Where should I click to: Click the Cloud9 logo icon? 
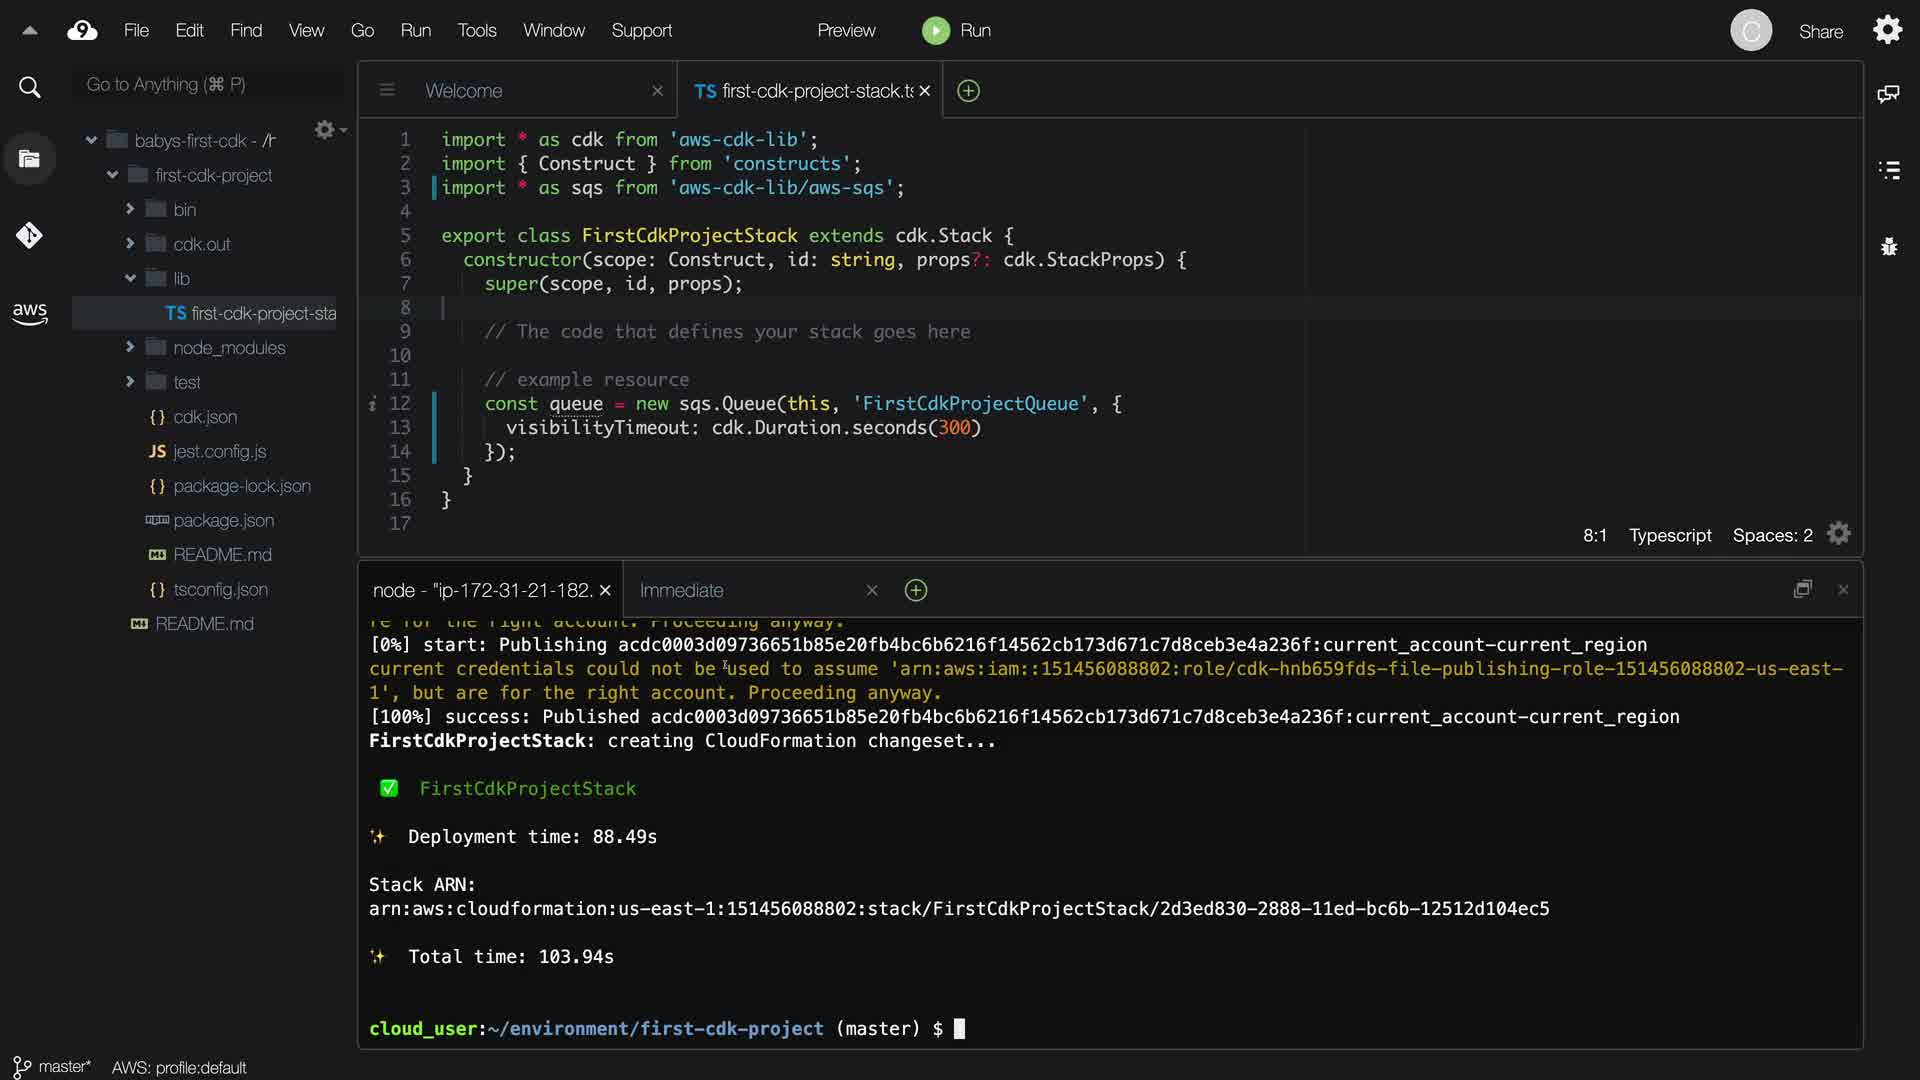pyautogui.click(x=82, y=31)
